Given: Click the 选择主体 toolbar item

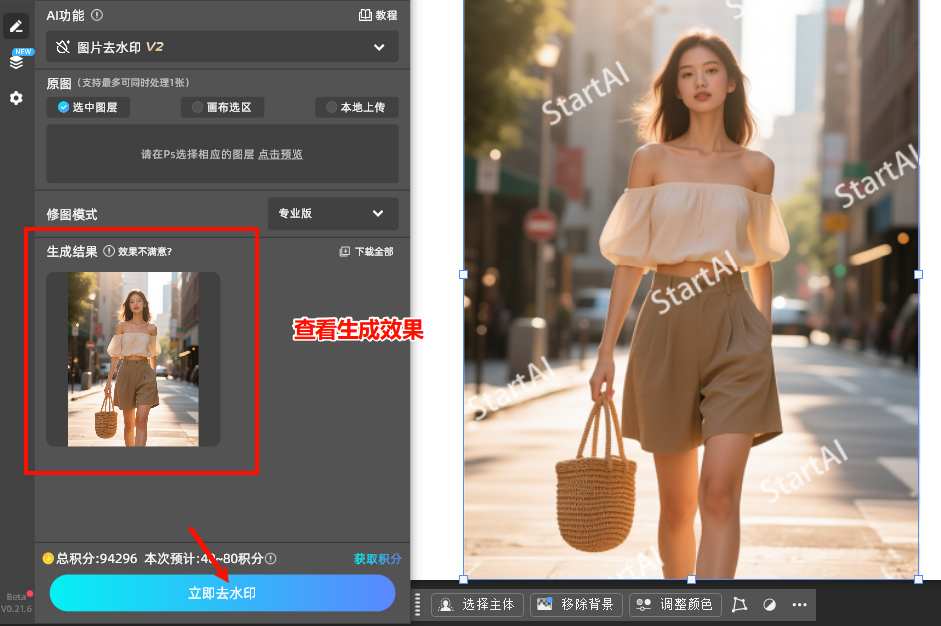Looking at the screenshot, I should [477, 605].
